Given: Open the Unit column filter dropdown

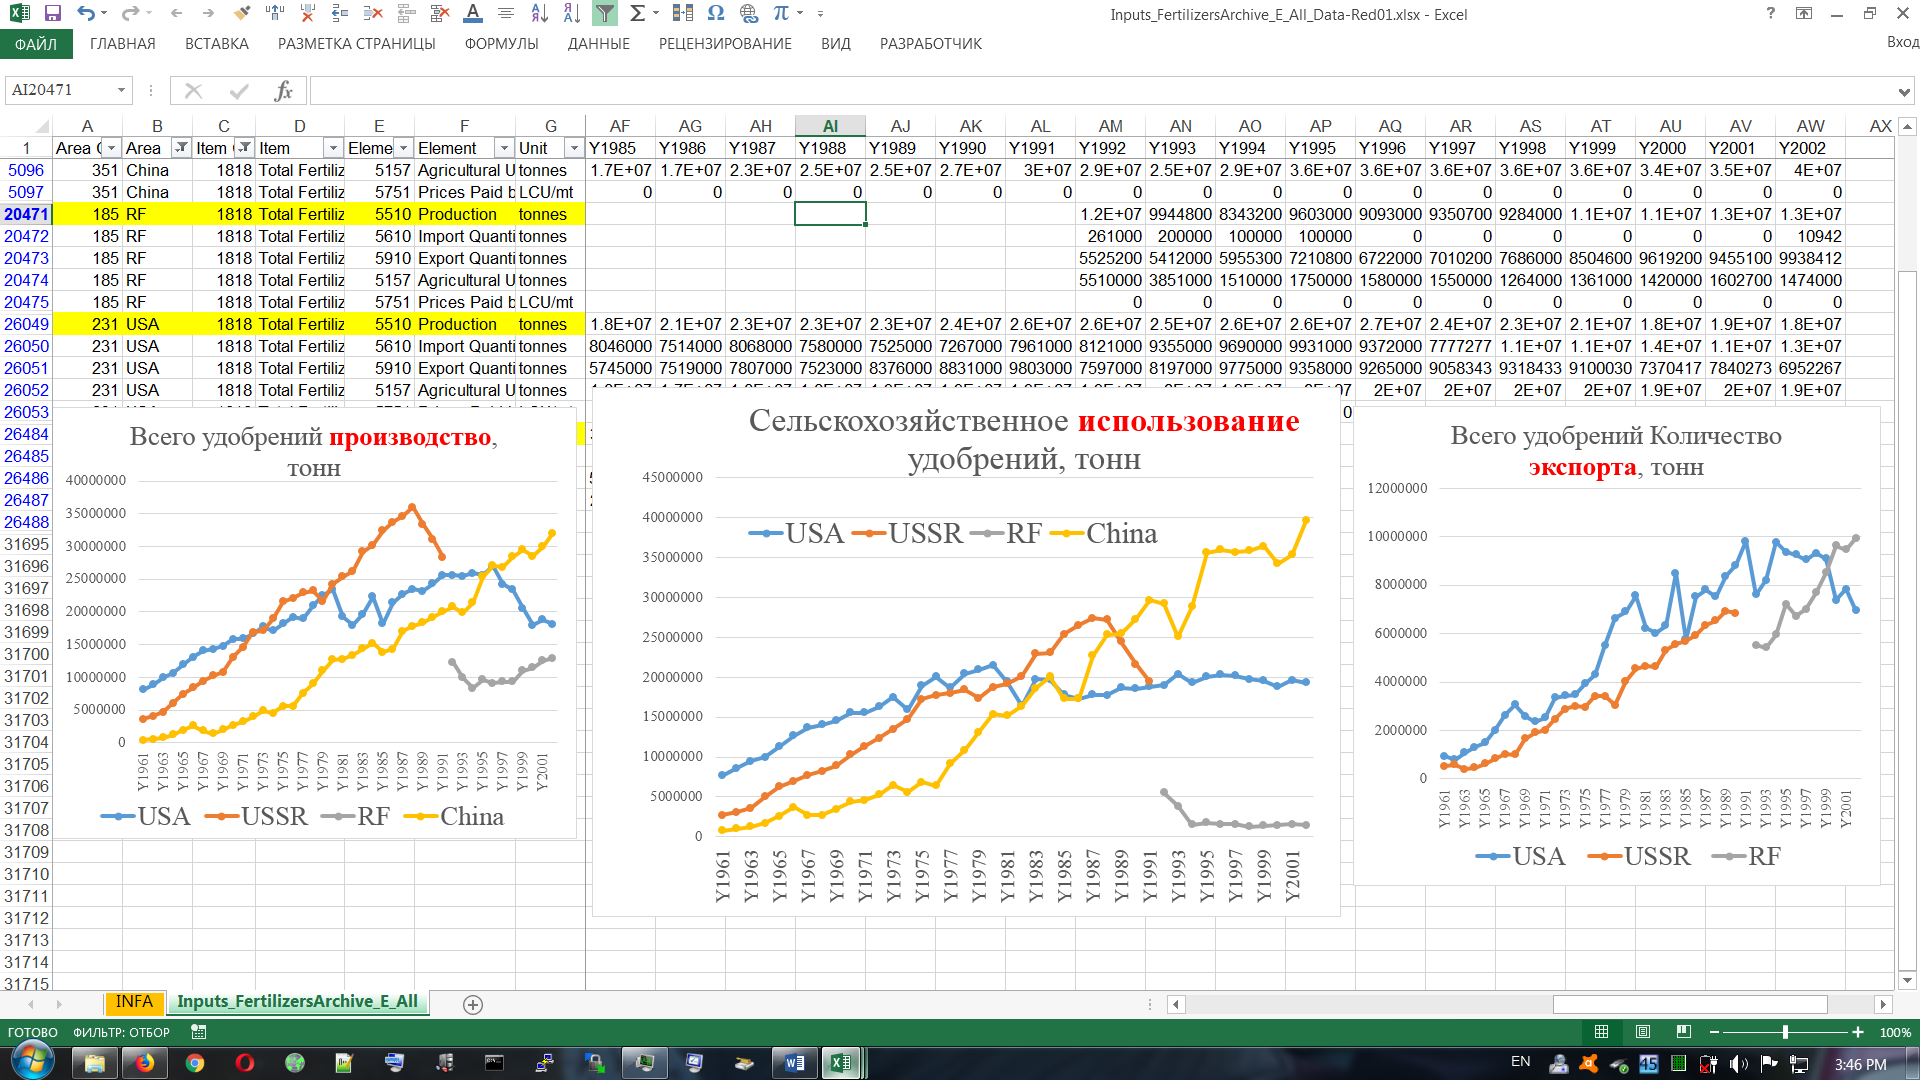Looking at the screenshot, I should tap(574, 148).
